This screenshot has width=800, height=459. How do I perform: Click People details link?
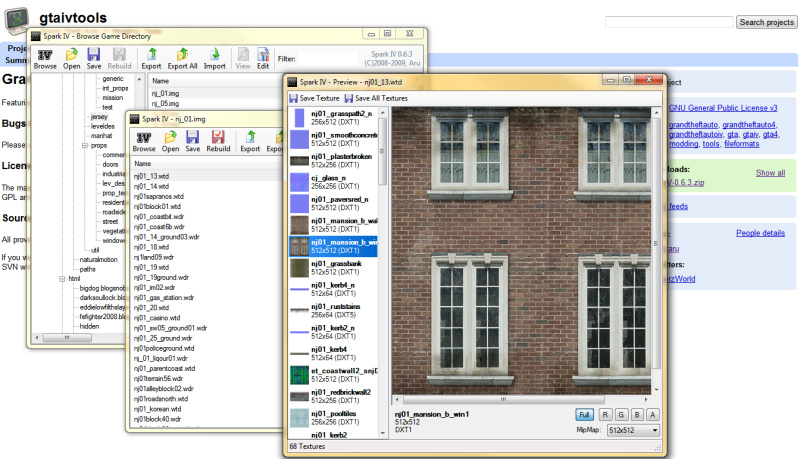(760, 233)
